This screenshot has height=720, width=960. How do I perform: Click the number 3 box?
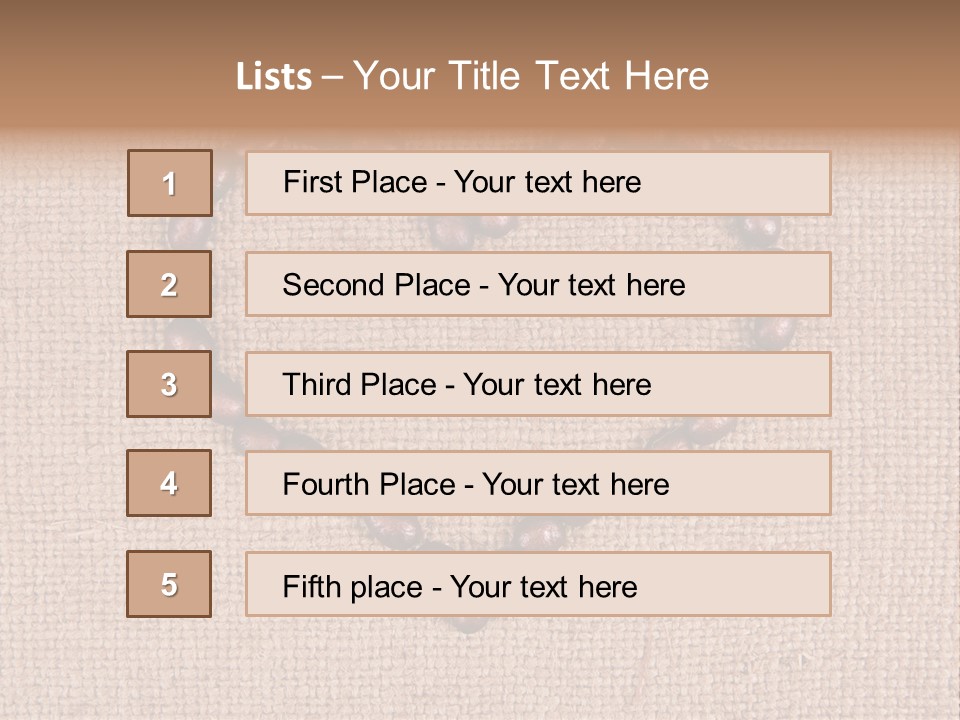169,384
